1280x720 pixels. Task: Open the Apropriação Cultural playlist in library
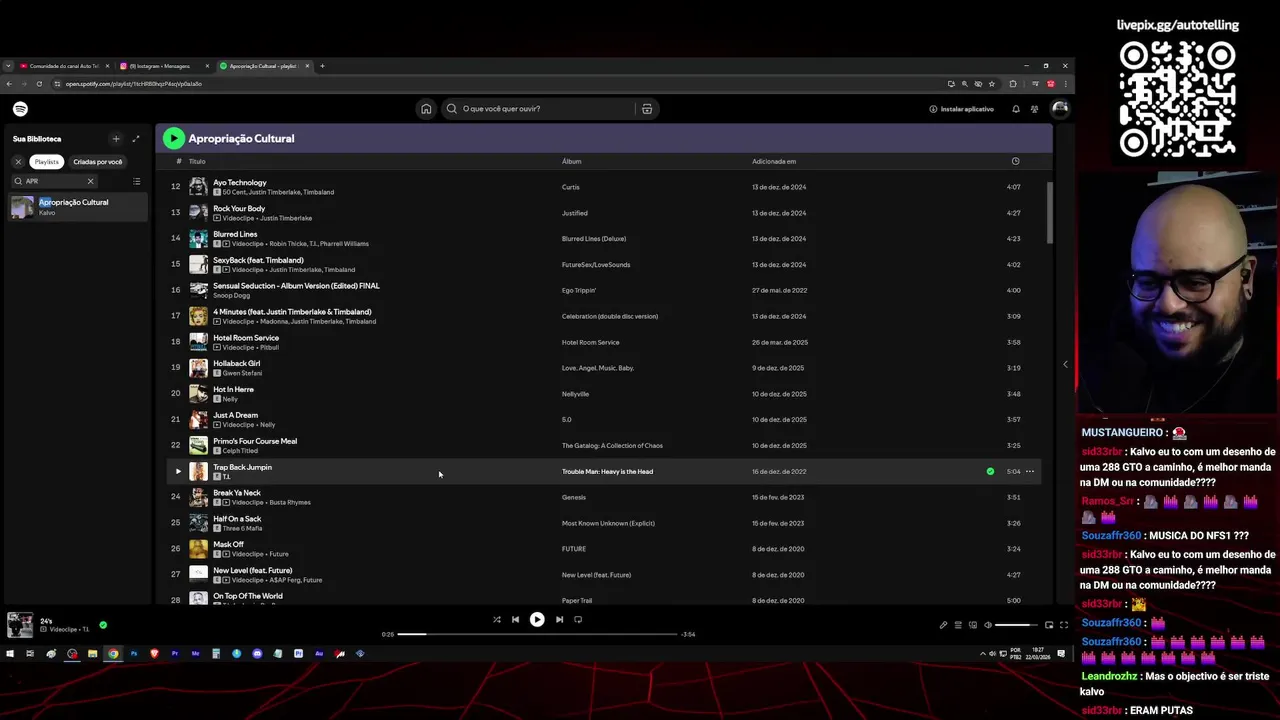pyautogui.click(x=78, y=206)
